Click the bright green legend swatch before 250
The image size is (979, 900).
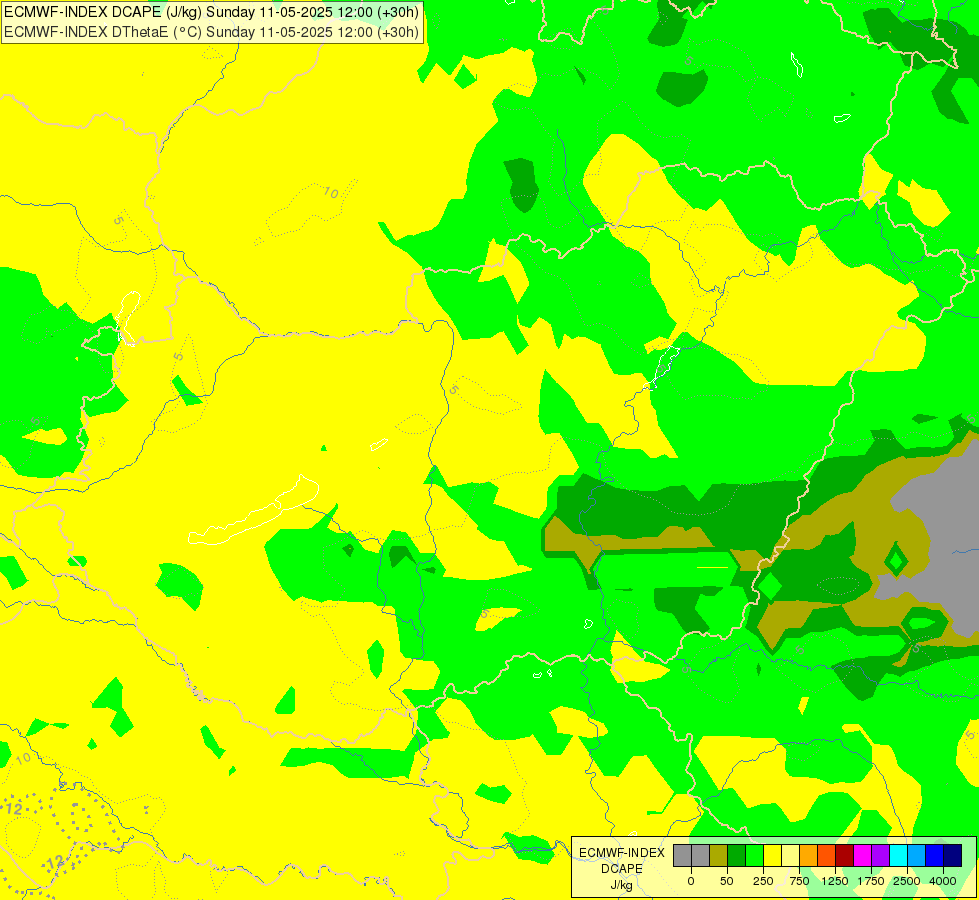click(x=754, y=855)
